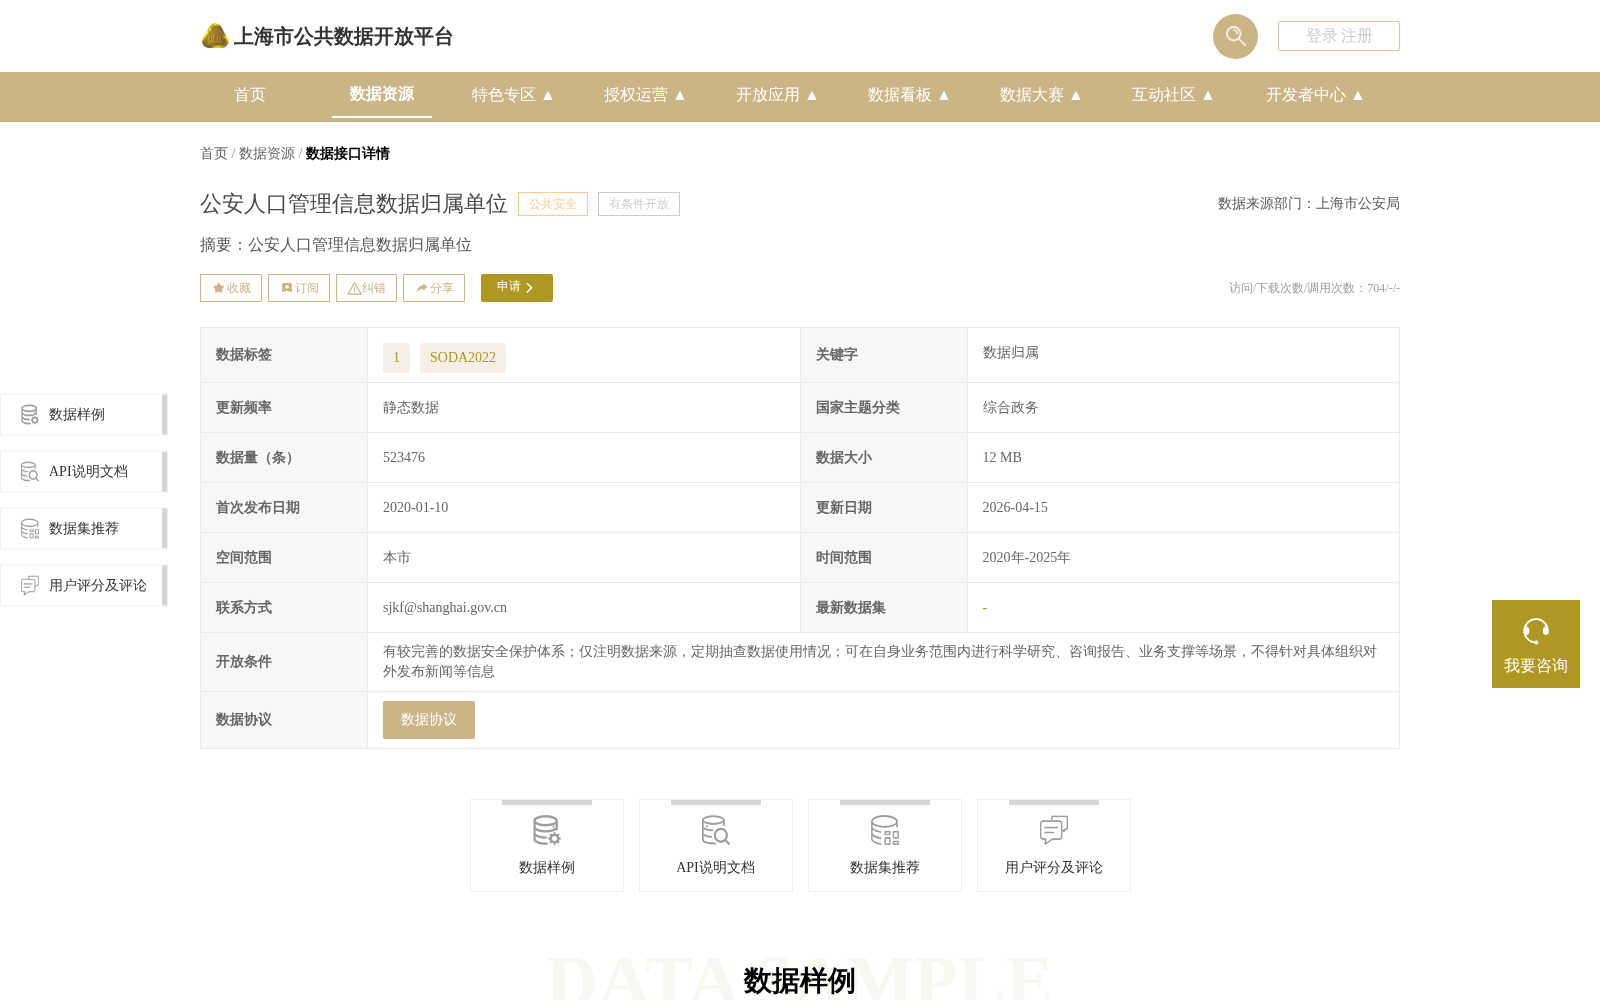Click the subscribe icon on 订阅
The image size is (1600, 1000).
coord(287,288)
